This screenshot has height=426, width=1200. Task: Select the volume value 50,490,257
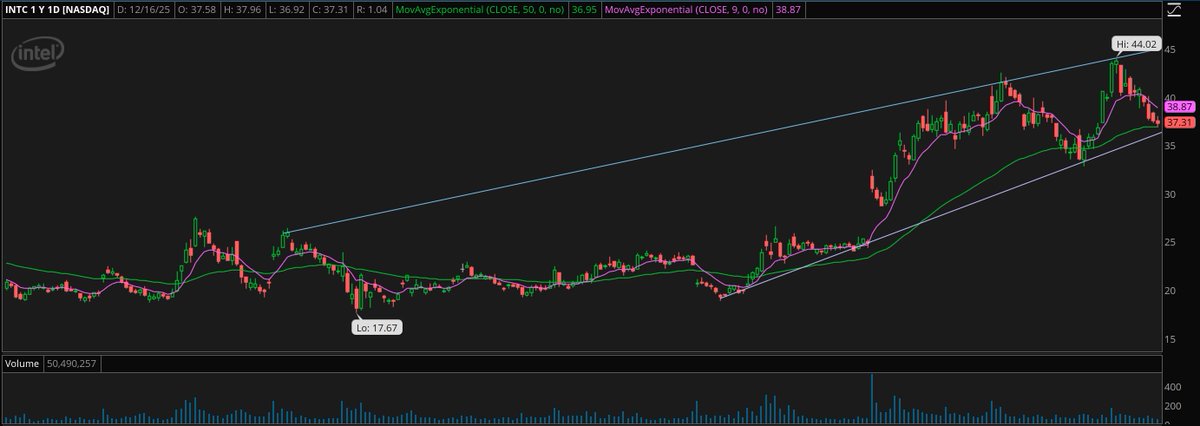pos(73,366)
